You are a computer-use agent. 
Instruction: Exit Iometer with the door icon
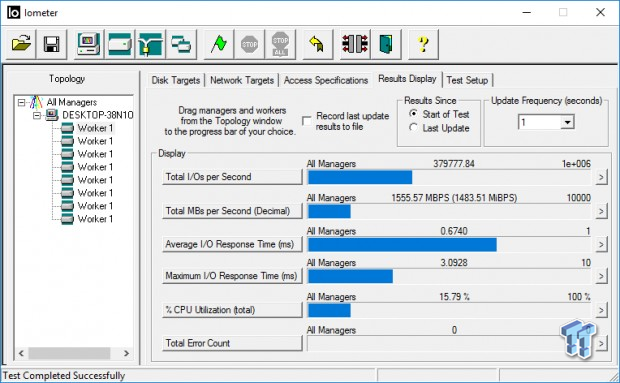coord(386,44)
